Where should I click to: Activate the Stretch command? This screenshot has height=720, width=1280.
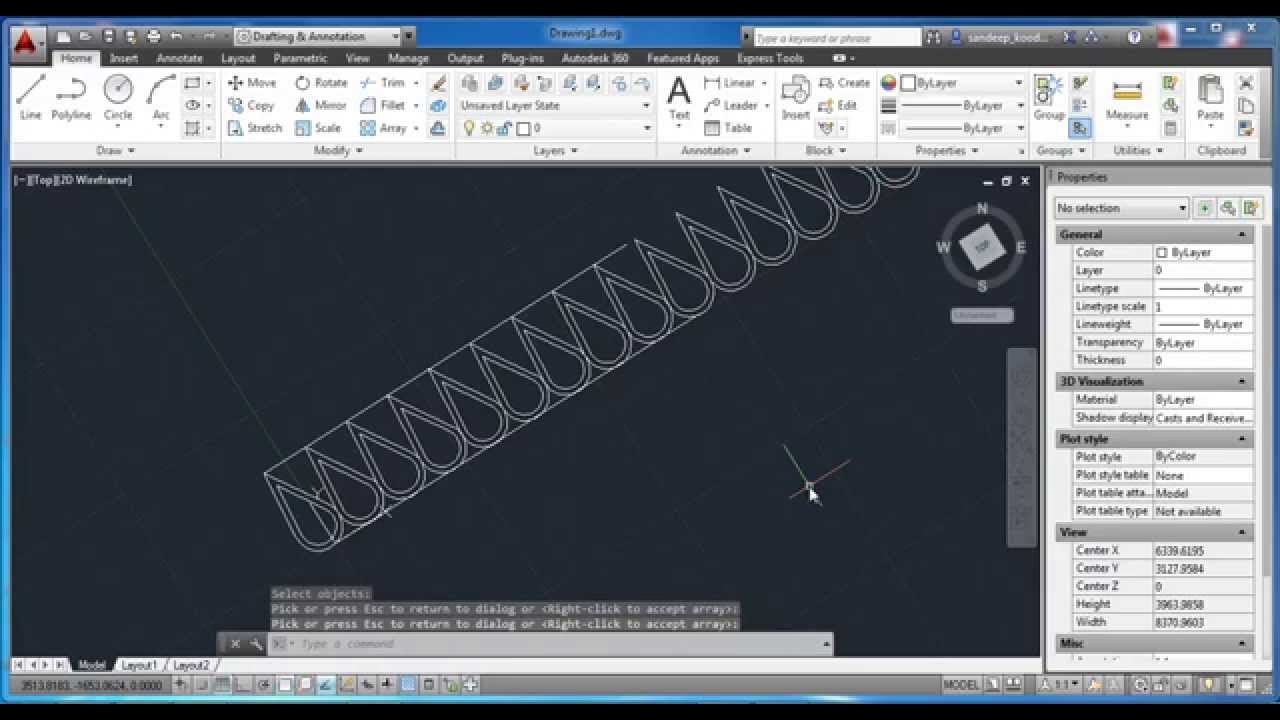255,128
